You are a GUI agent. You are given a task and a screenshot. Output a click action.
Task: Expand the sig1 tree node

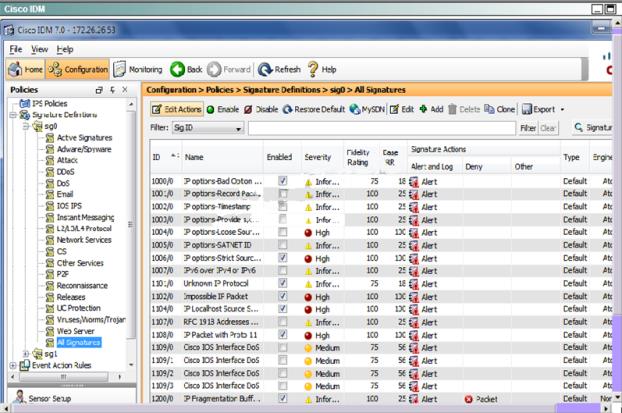25,353
